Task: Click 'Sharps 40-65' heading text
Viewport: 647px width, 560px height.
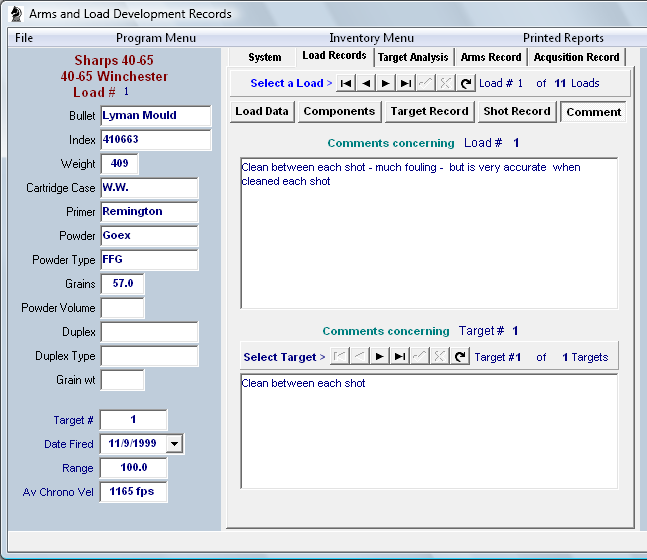Action: coord(114,61)
